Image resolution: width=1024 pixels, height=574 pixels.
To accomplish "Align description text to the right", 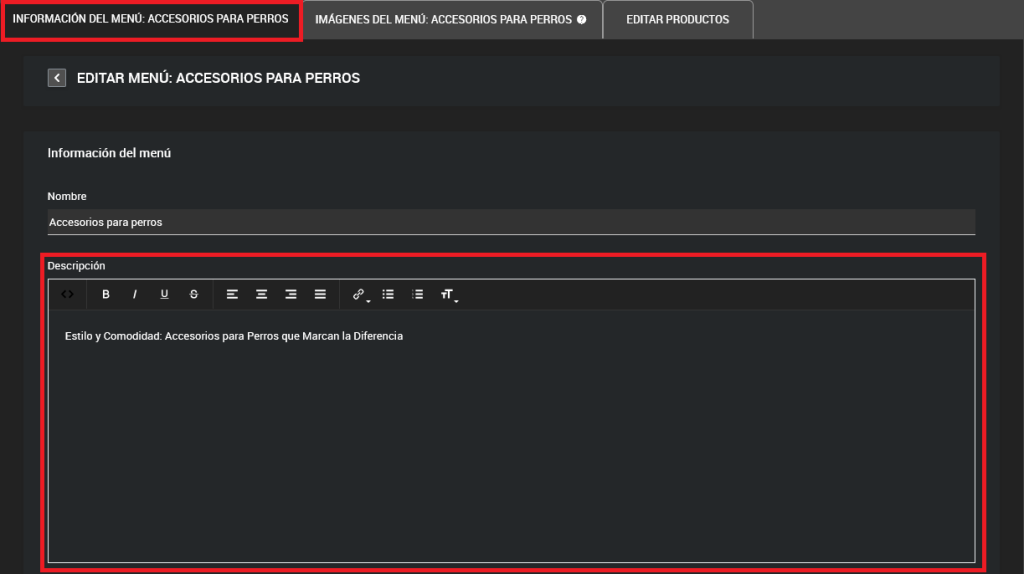I will (x=291, y=294).
